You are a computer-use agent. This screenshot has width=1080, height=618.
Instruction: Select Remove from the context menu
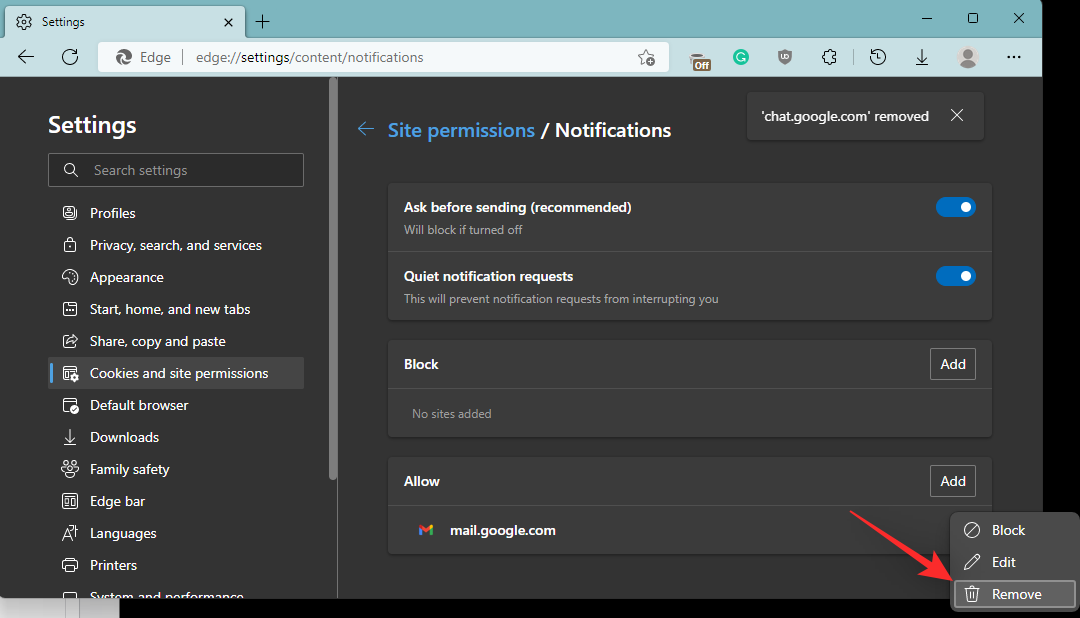tap(1015, 594)
